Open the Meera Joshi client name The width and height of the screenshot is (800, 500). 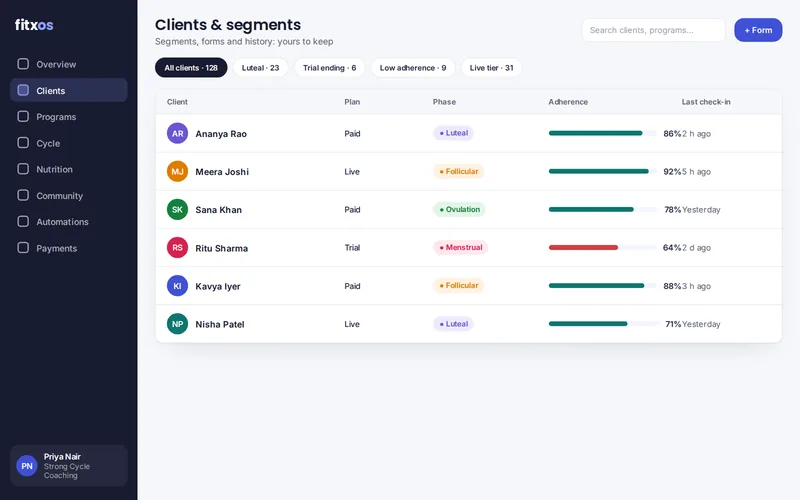[x=222, y=172]
